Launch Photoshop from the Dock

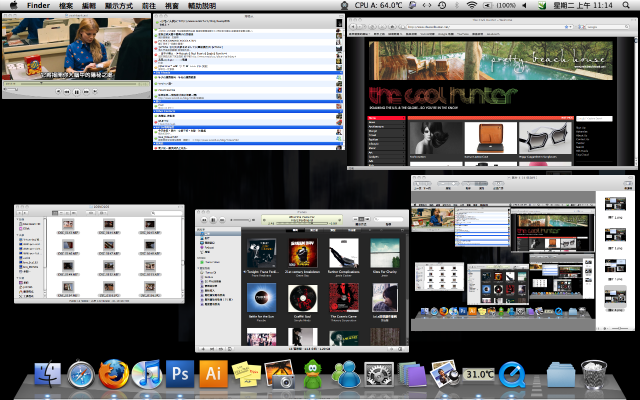180,375
